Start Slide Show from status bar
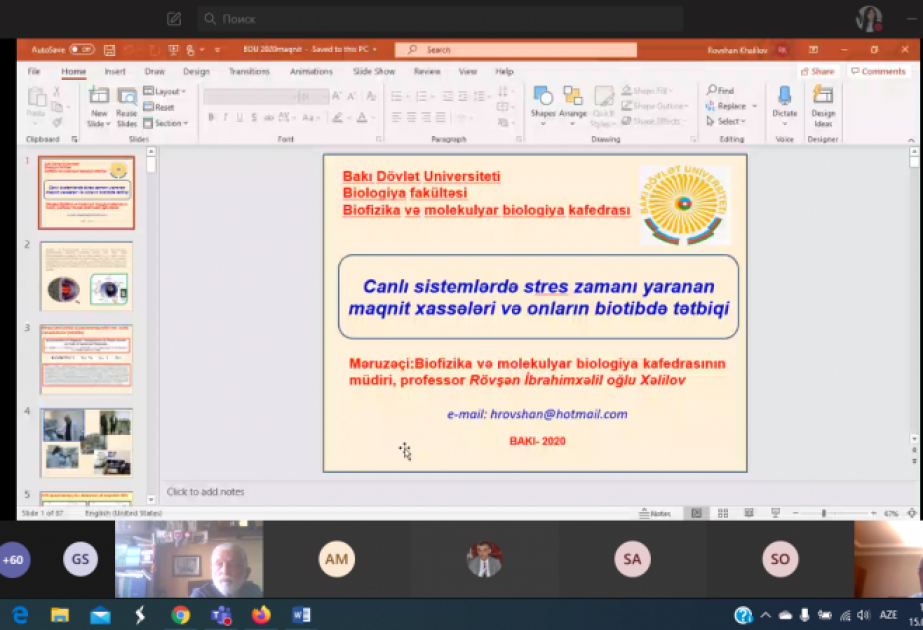This screenshot has width=923, height=630. [775, 513]
